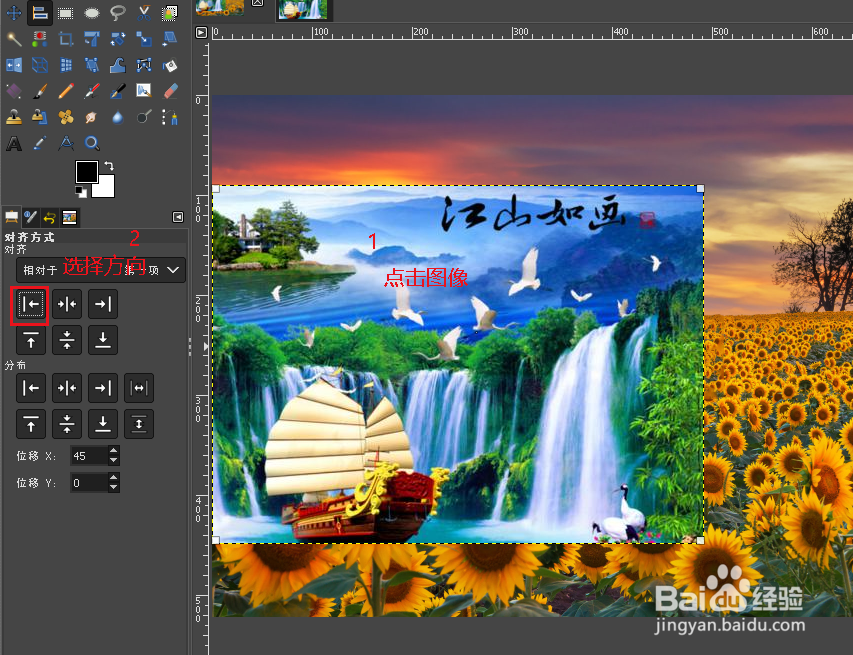
Task: Increase 位移 X value with stepper arrow
Action: pos(112,451)
